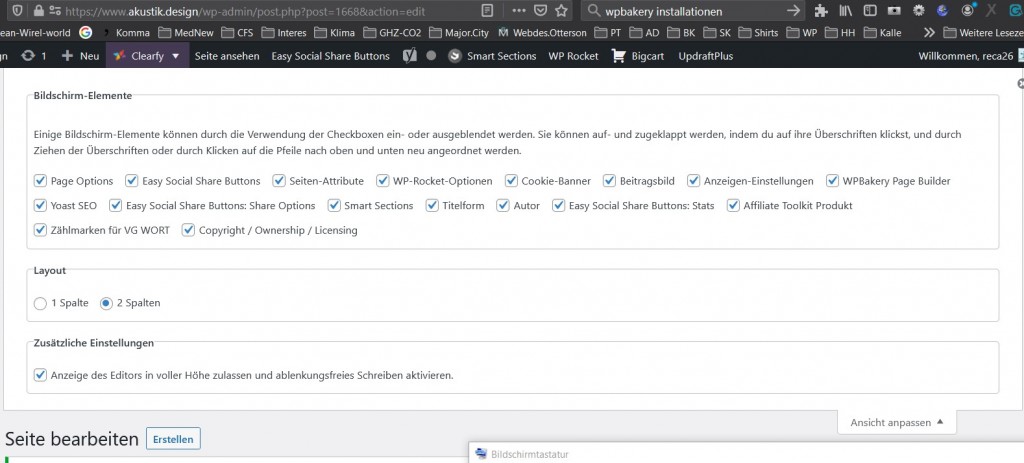The width and height of the screenshot is (1024, 463).
Task: Open the Google bookmark icon
Action: coord(86,33)
